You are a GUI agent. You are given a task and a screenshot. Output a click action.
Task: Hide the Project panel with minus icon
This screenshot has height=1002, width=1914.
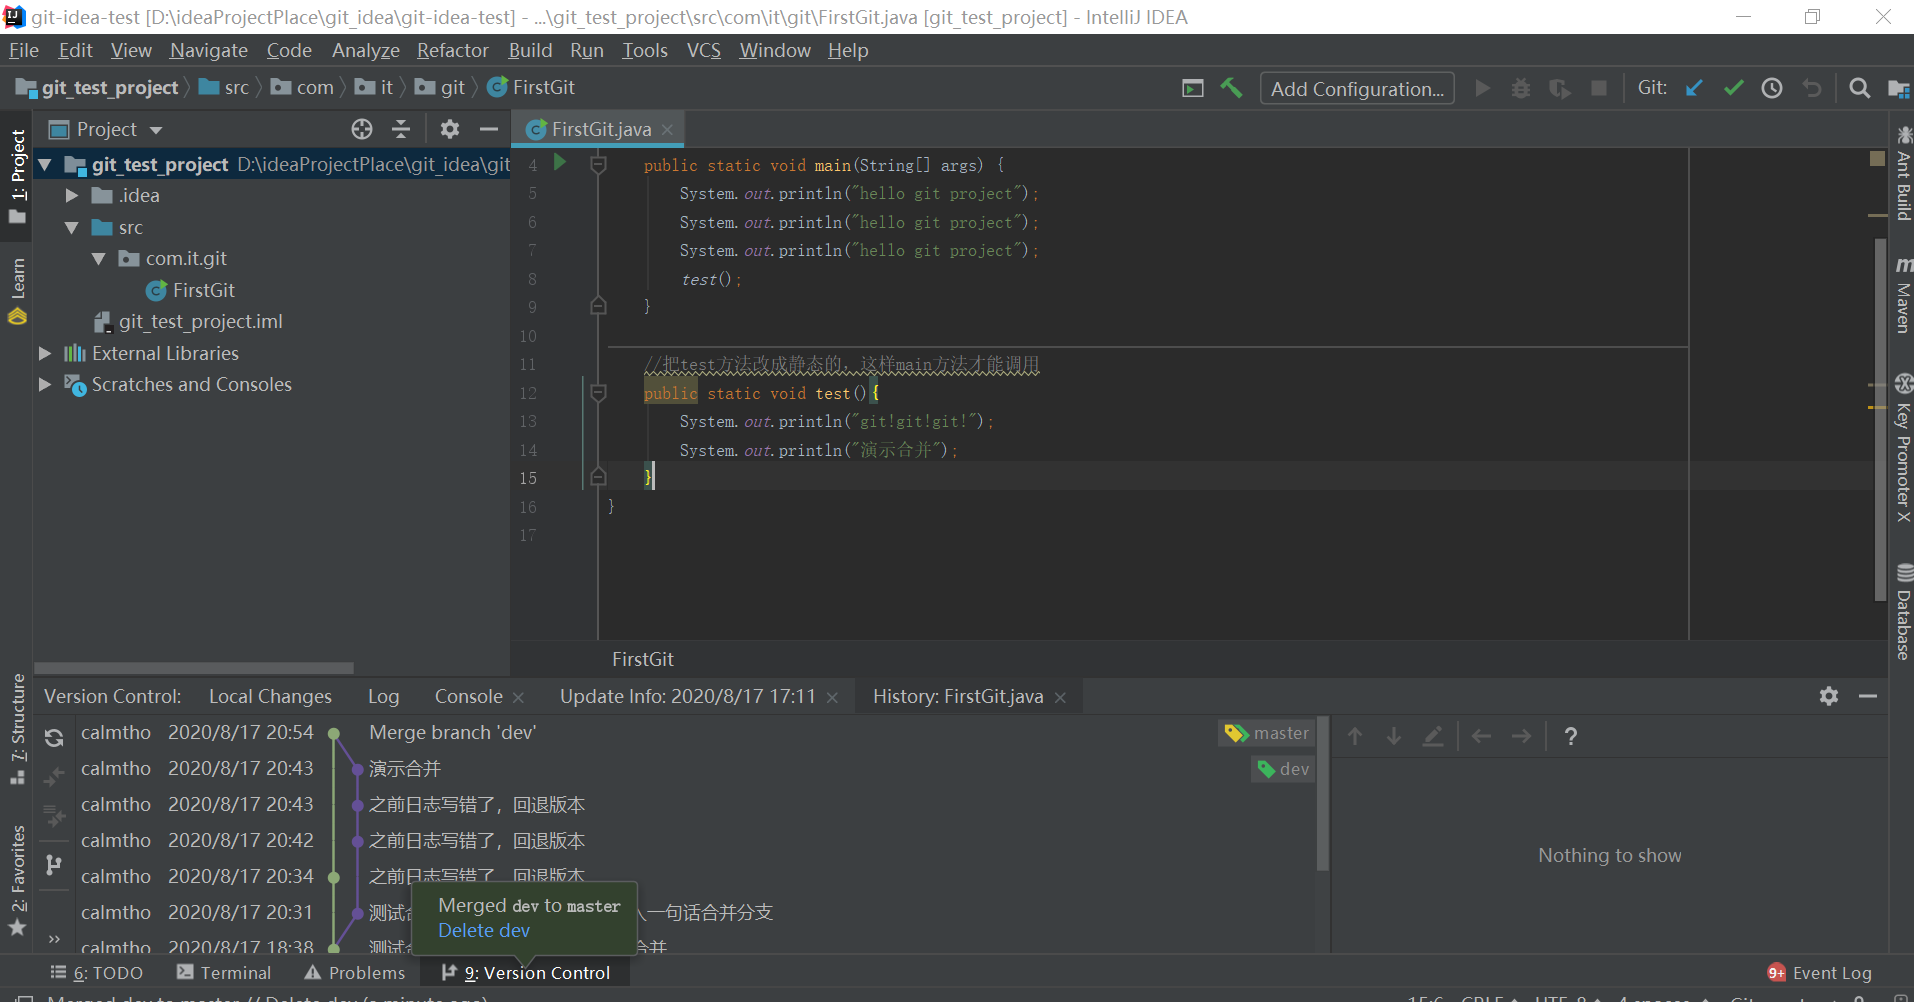pos(489,129)
